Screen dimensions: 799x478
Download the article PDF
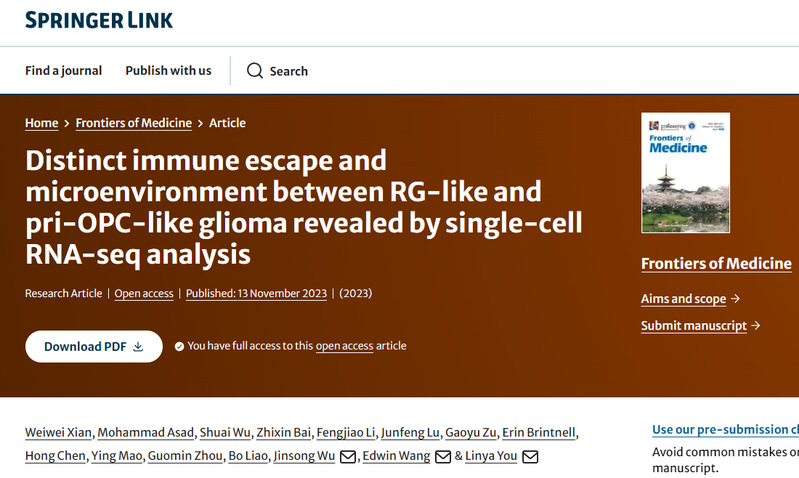pyautogui.click(x=94, y=346)
